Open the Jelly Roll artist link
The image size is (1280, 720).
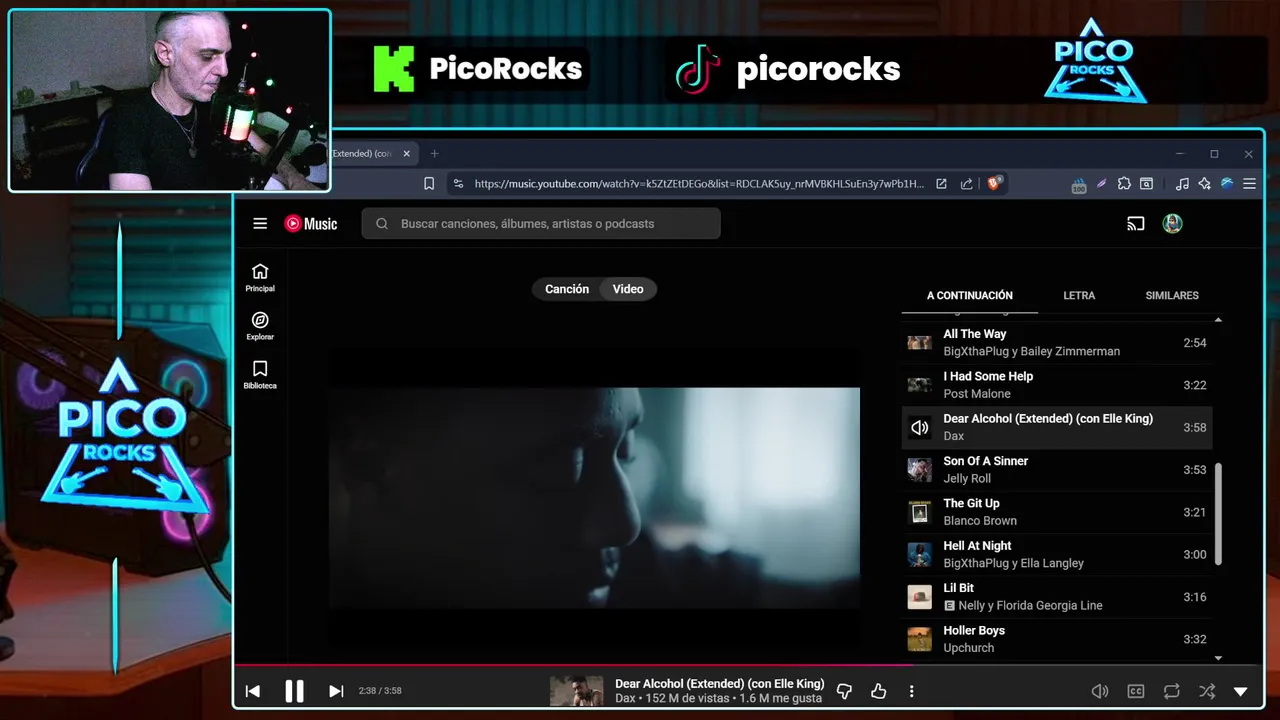pos(967,479)
